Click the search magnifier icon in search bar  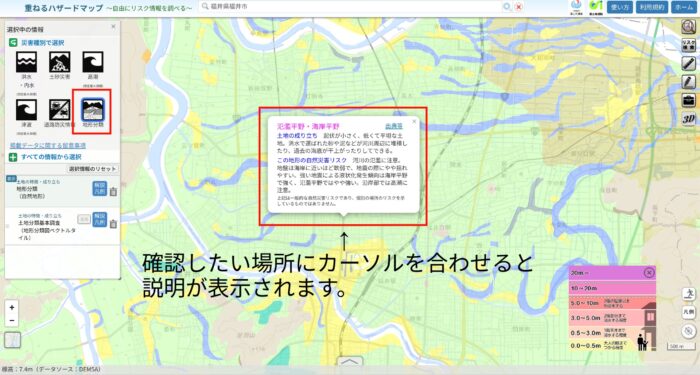pyautogui.click(x=507, y=7)
